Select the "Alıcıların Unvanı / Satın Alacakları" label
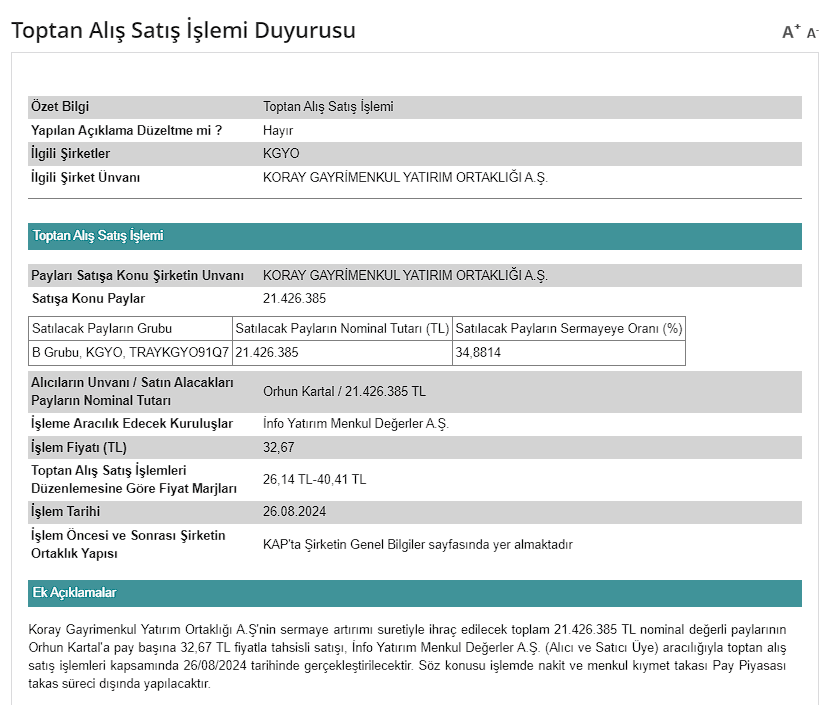The height and width of the screenshot is (705, 826). pos(132,383)
